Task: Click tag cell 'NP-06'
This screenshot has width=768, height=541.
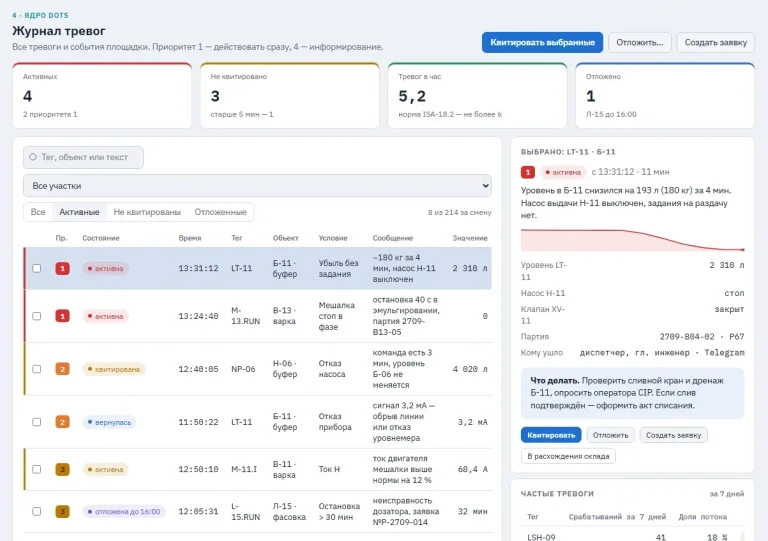Action: (243, 369)
